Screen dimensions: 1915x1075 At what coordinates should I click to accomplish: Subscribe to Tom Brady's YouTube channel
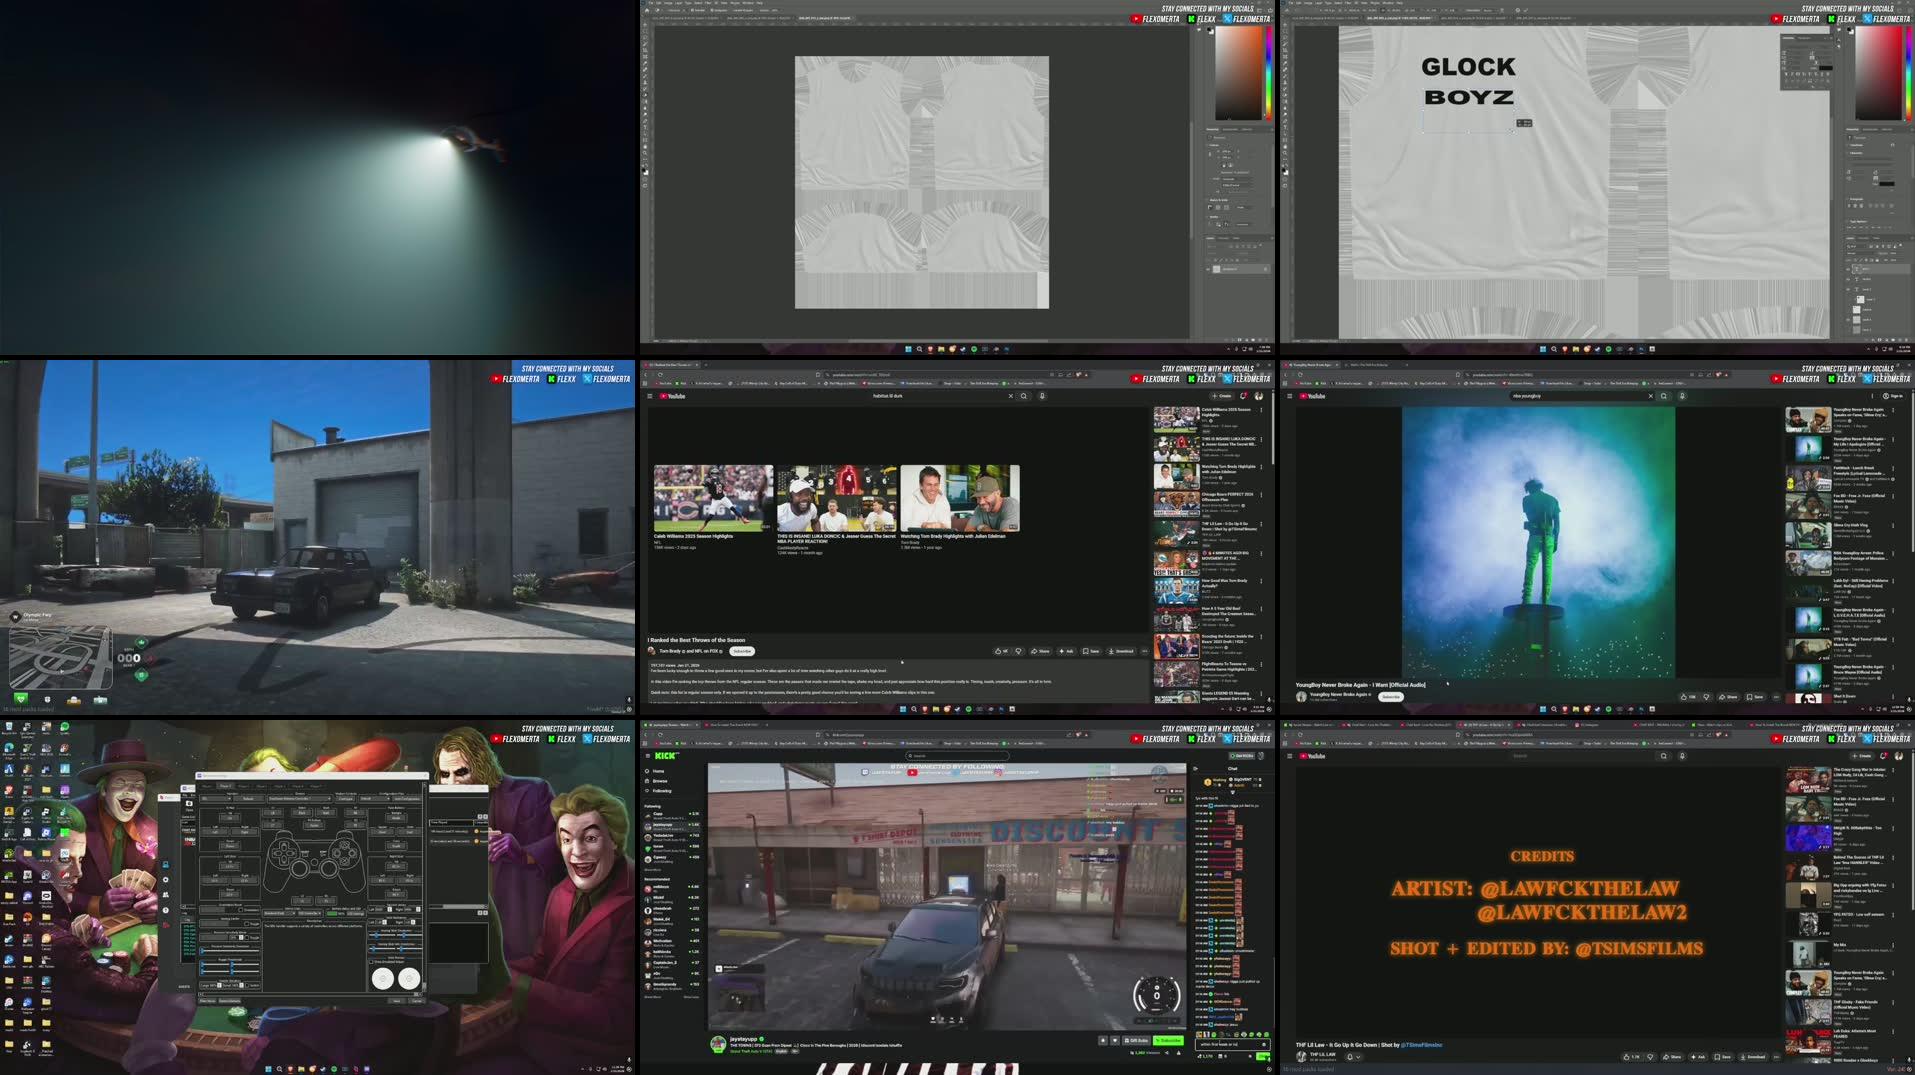click(x=741, y=651)
